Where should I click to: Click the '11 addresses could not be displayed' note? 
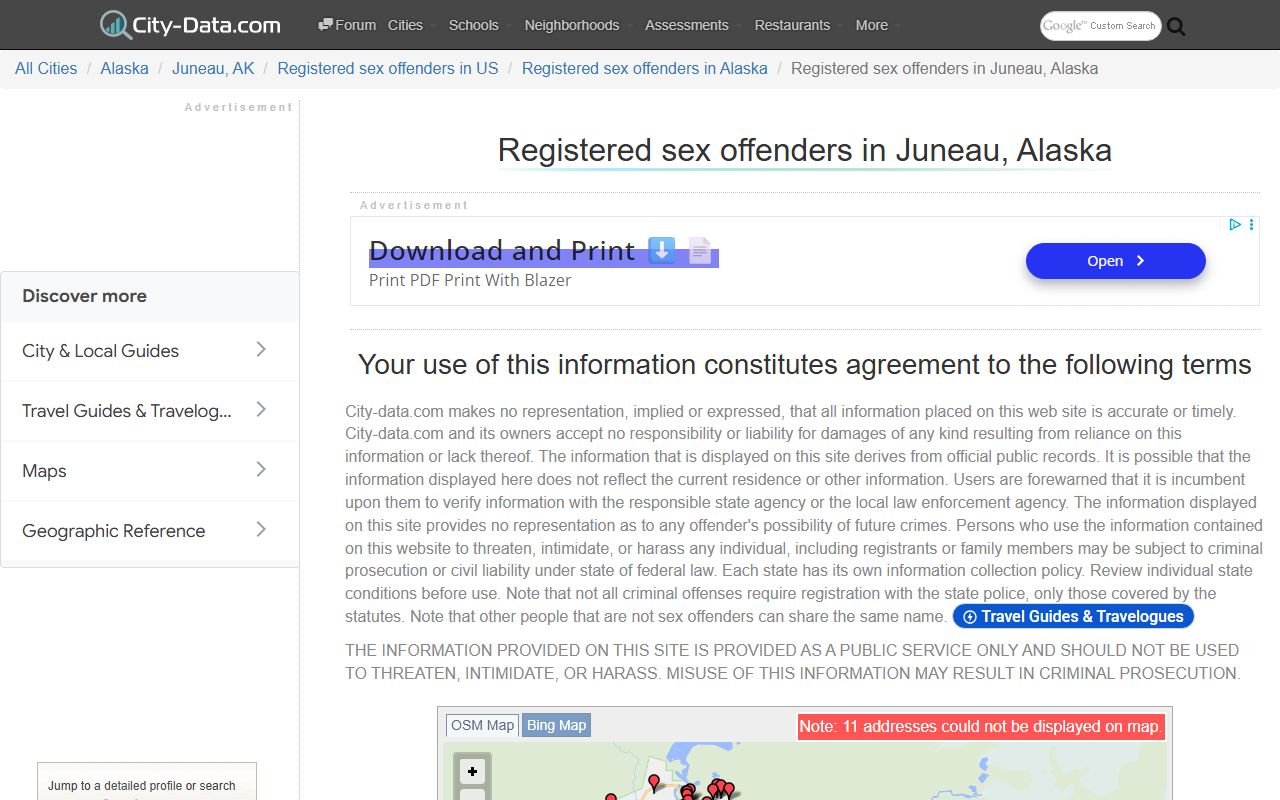[x=981, y=726]
